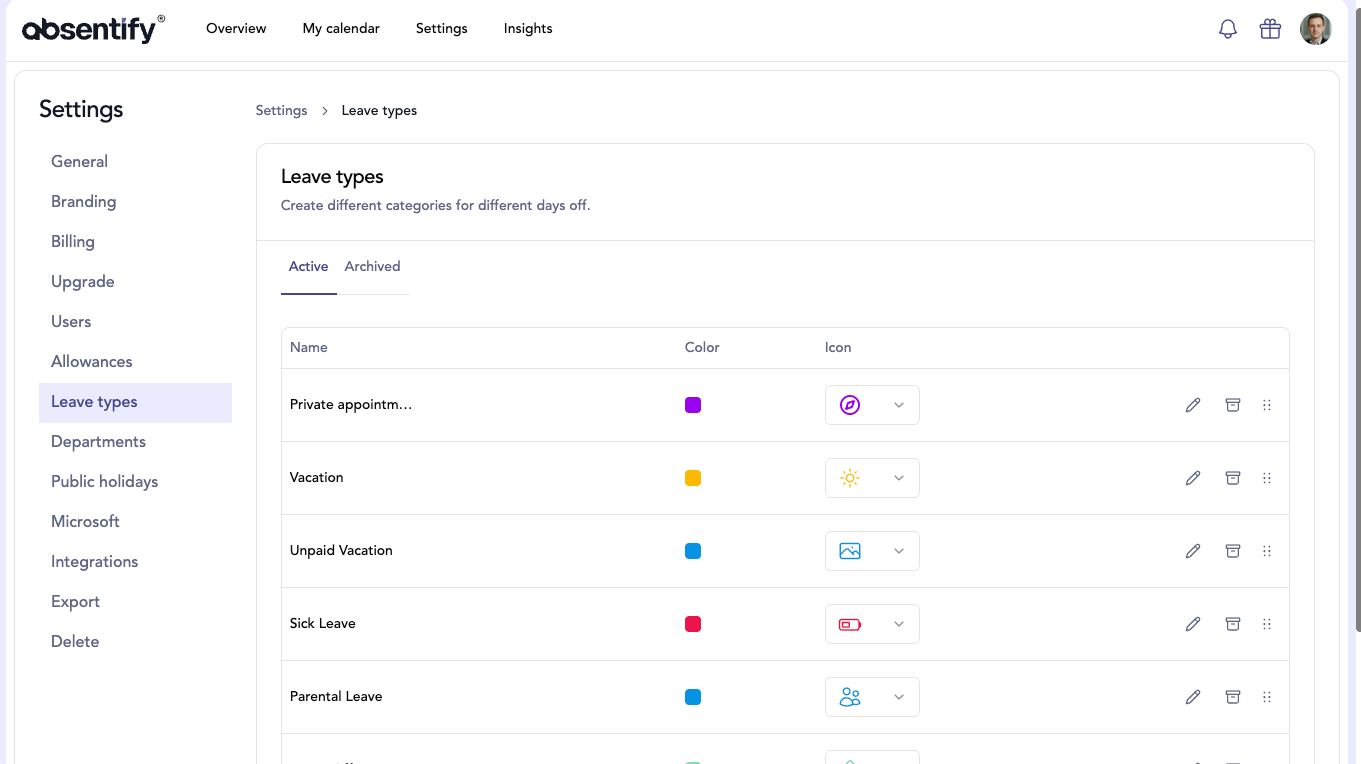Edit the Sick Leave type
1361x764 pixels.
[1193, 624]
